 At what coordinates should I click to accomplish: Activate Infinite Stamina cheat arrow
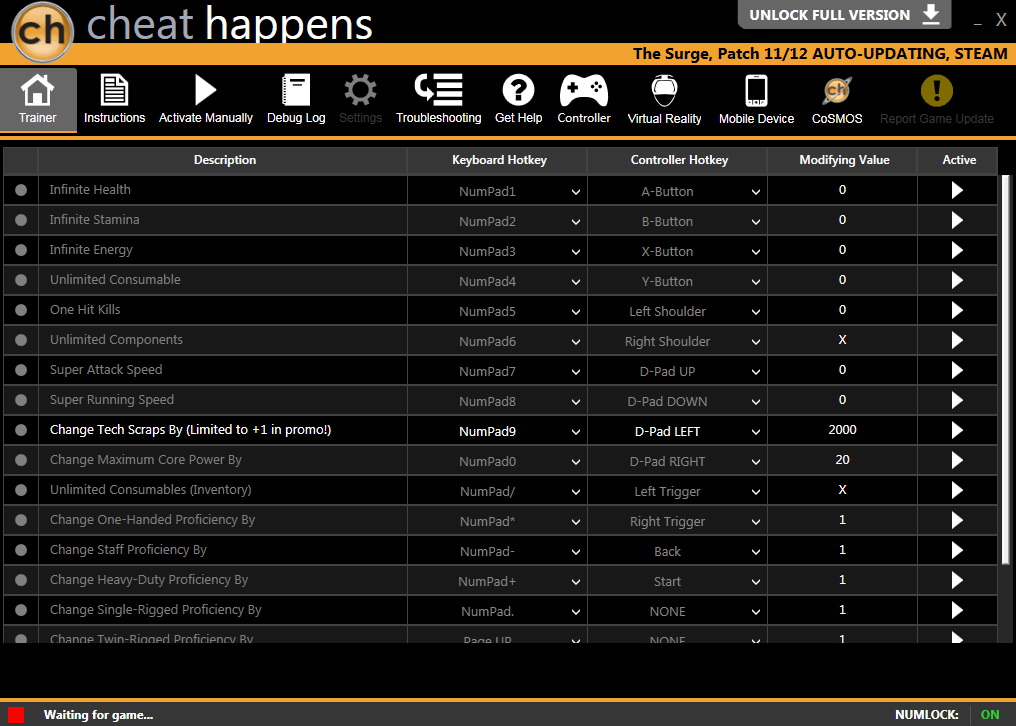tap(957, 220)
